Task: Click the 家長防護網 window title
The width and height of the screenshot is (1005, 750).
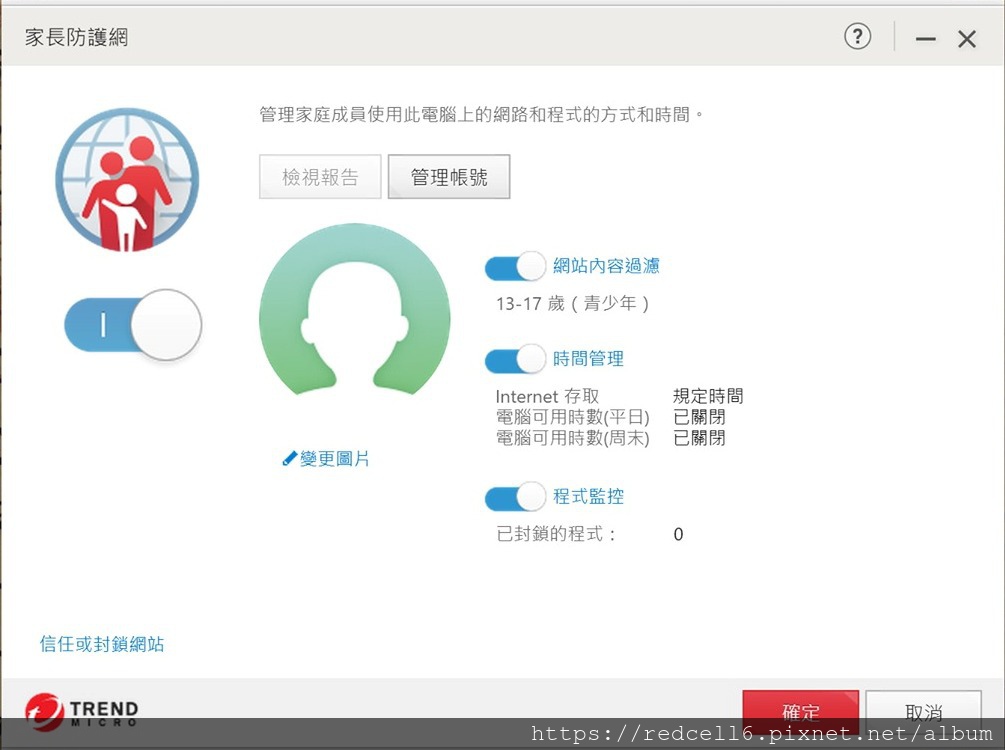Action: [76, 37]
